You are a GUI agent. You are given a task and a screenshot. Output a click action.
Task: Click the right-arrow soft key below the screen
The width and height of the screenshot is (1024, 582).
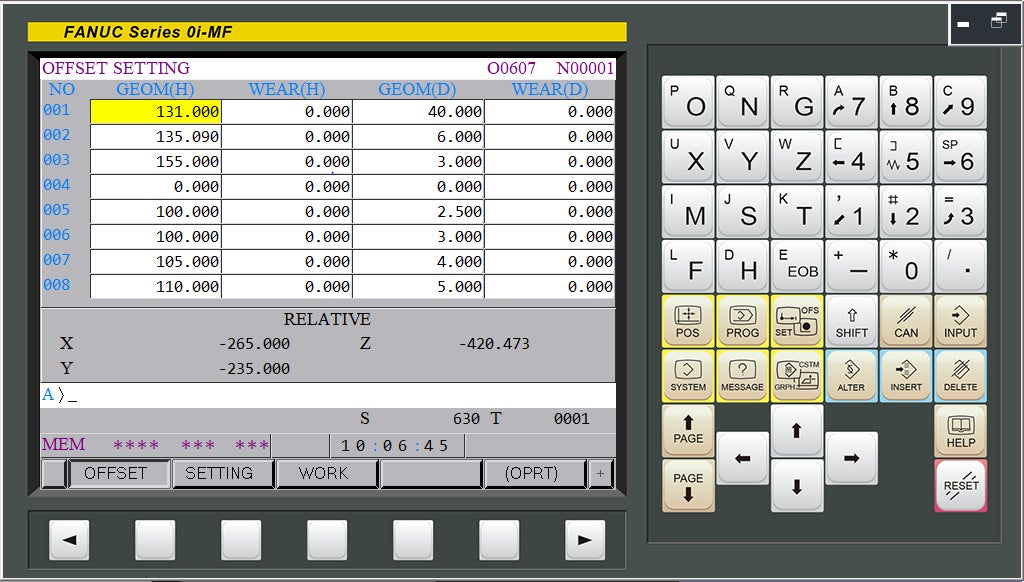584,540
